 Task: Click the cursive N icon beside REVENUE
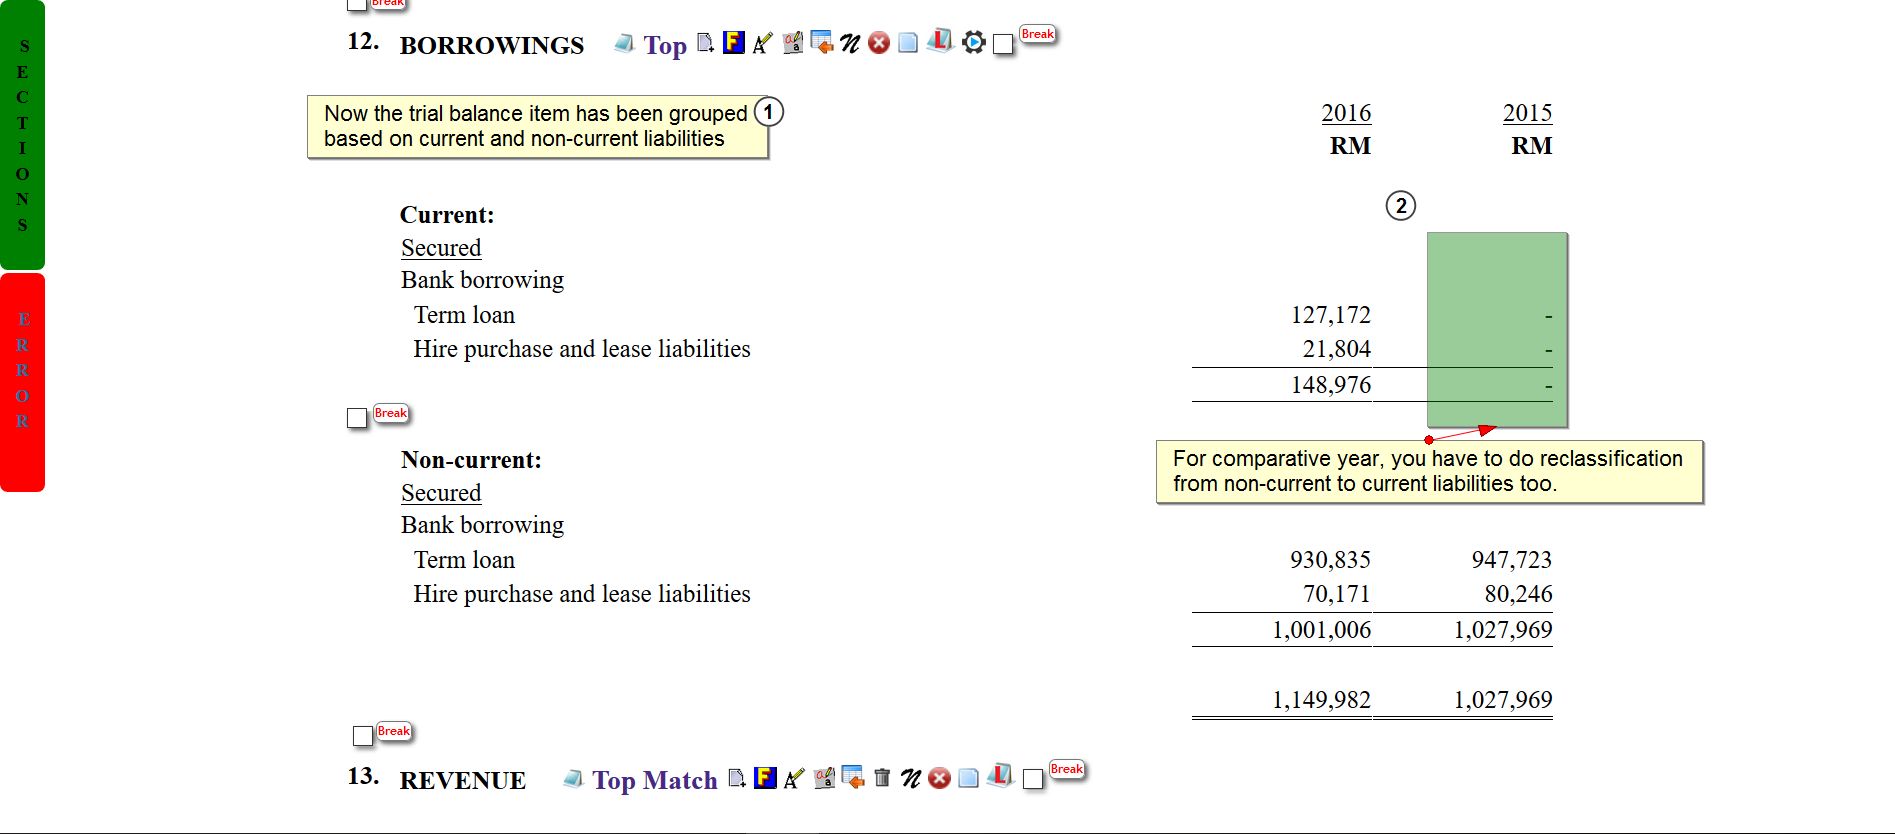pos(910,778)
